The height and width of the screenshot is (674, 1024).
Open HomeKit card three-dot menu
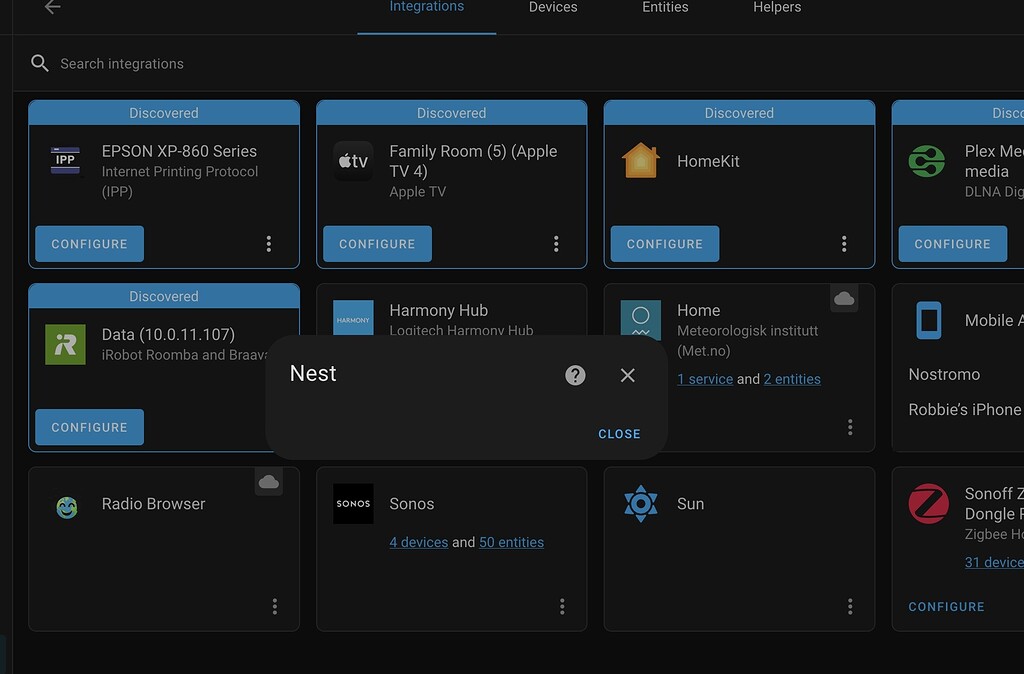click(x=844, y=244)
